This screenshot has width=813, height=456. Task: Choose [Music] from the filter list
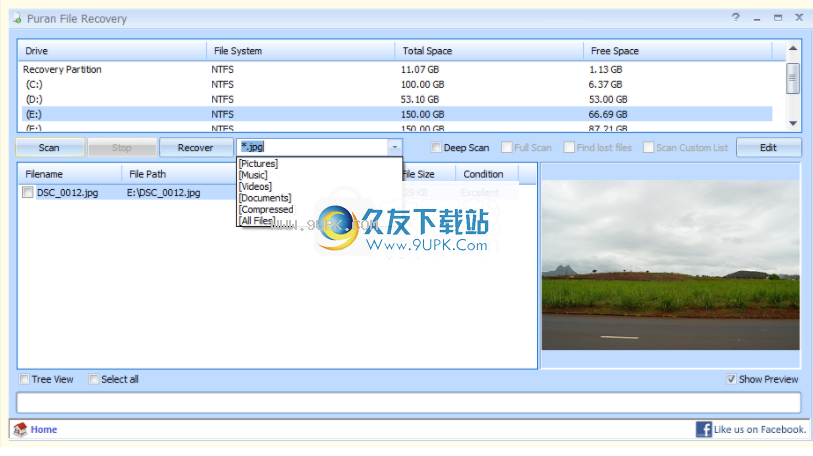point(253,175)
